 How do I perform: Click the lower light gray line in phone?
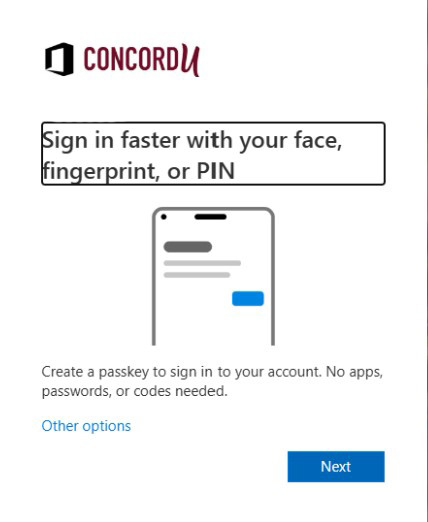197,275
